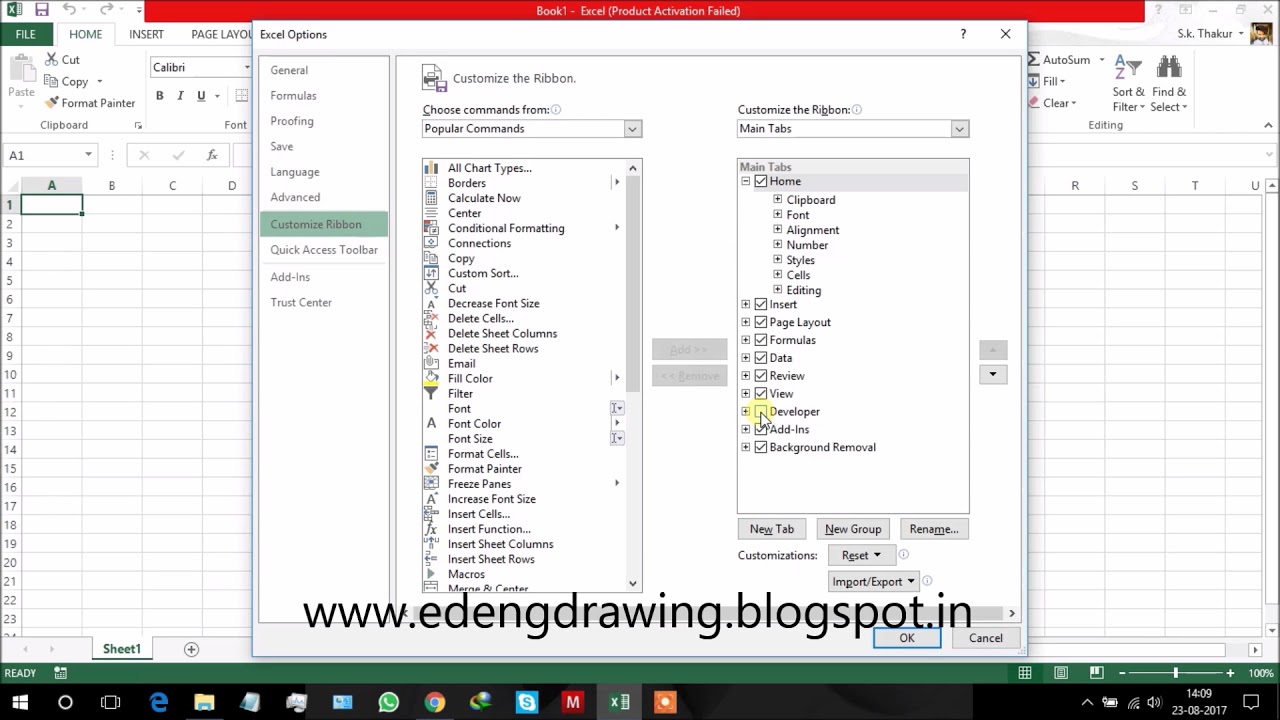Screen dimensions: 1280x720
Task: Click the Conditional Formatting command icon
Action: (x=431, y=228)
